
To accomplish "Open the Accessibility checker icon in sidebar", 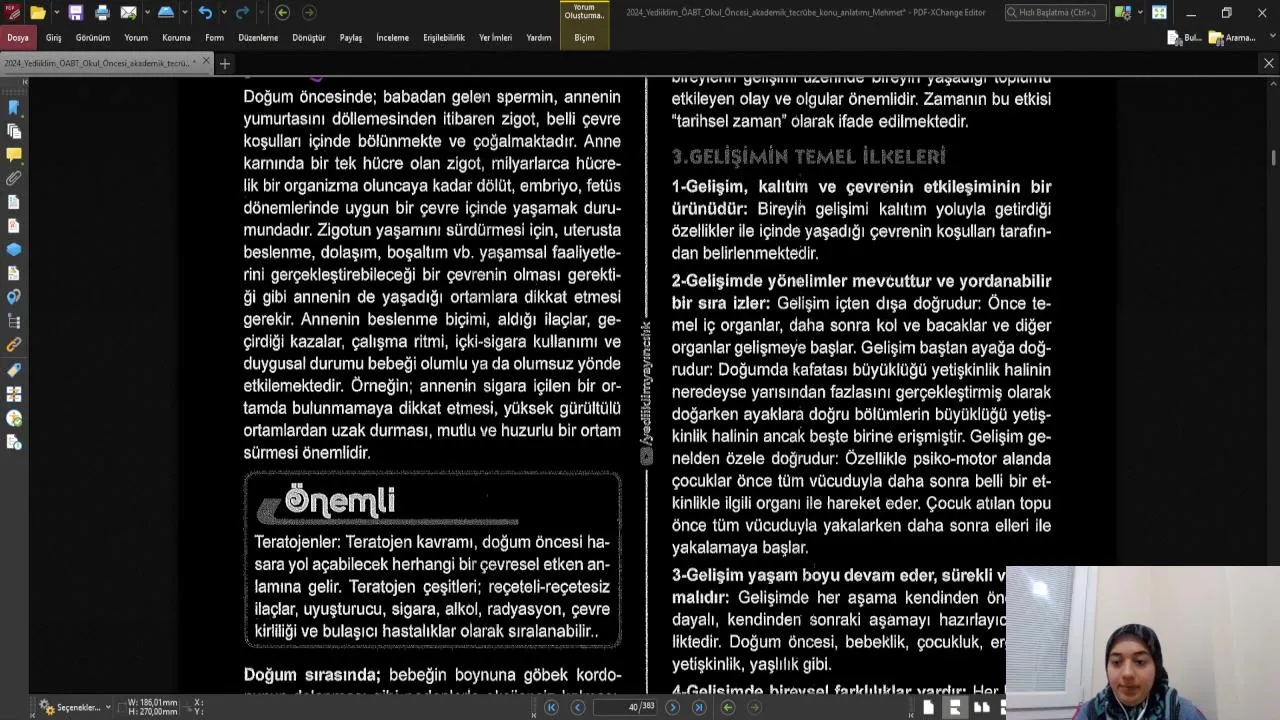I will coord(14,418).
